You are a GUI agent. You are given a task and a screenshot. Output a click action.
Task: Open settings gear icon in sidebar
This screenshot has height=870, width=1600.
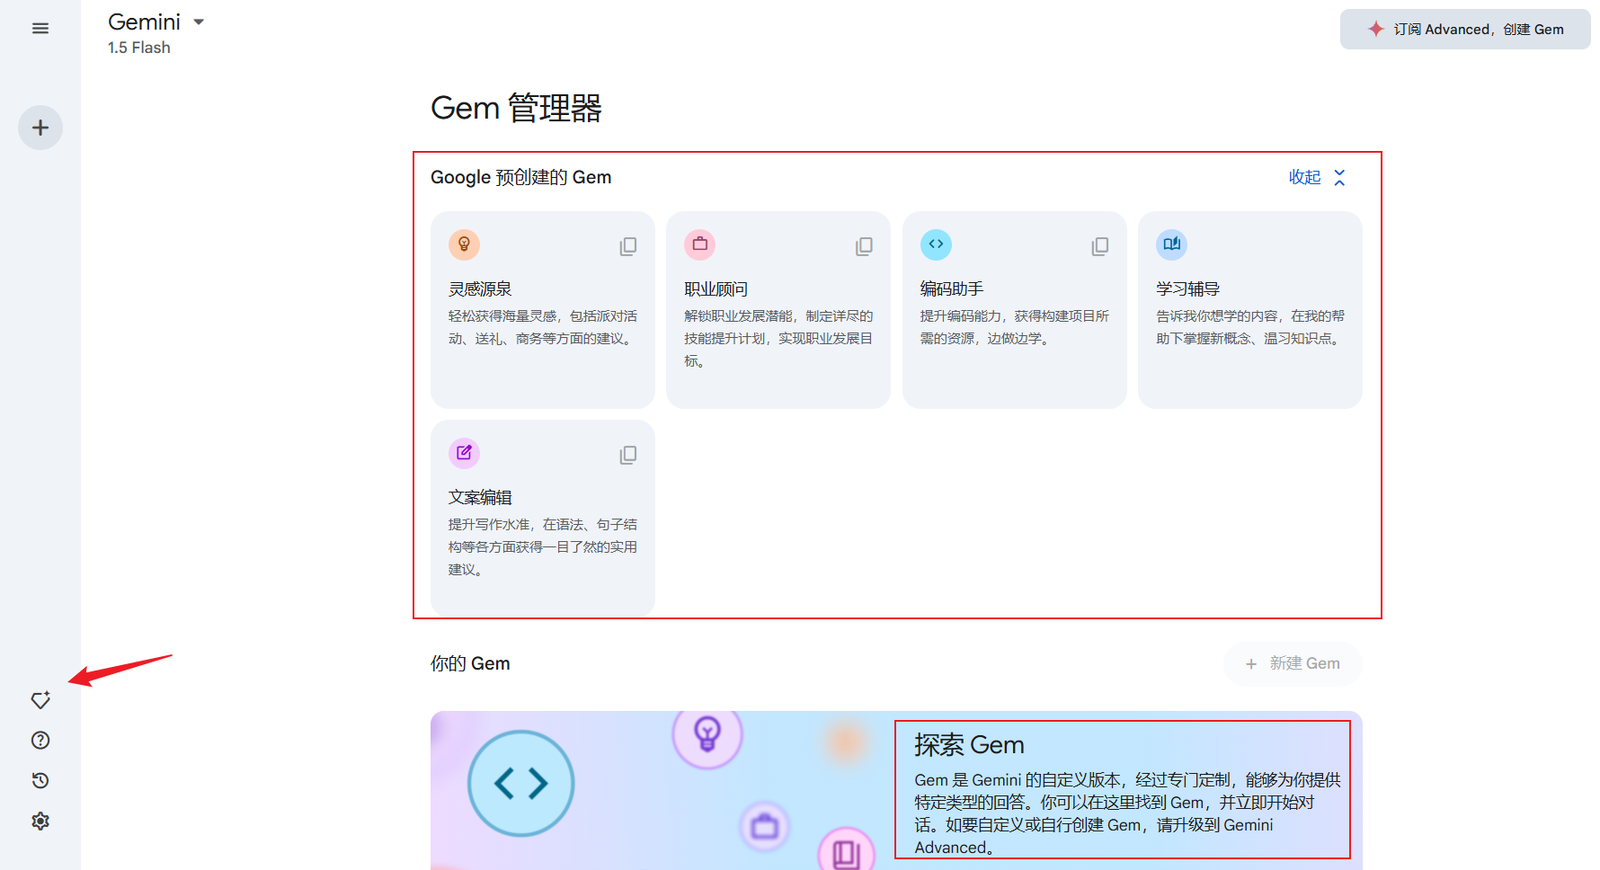pos(40,821)
